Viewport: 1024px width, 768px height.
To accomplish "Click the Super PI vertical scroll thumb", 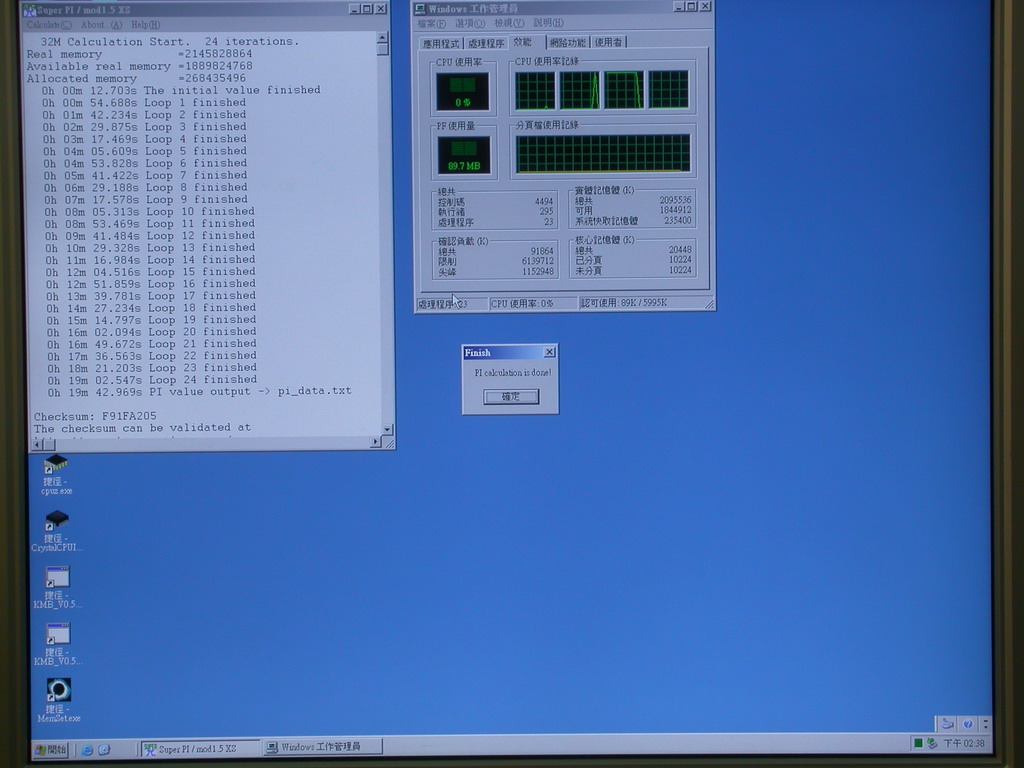I will pyautogui.click(x=383, y=50).
